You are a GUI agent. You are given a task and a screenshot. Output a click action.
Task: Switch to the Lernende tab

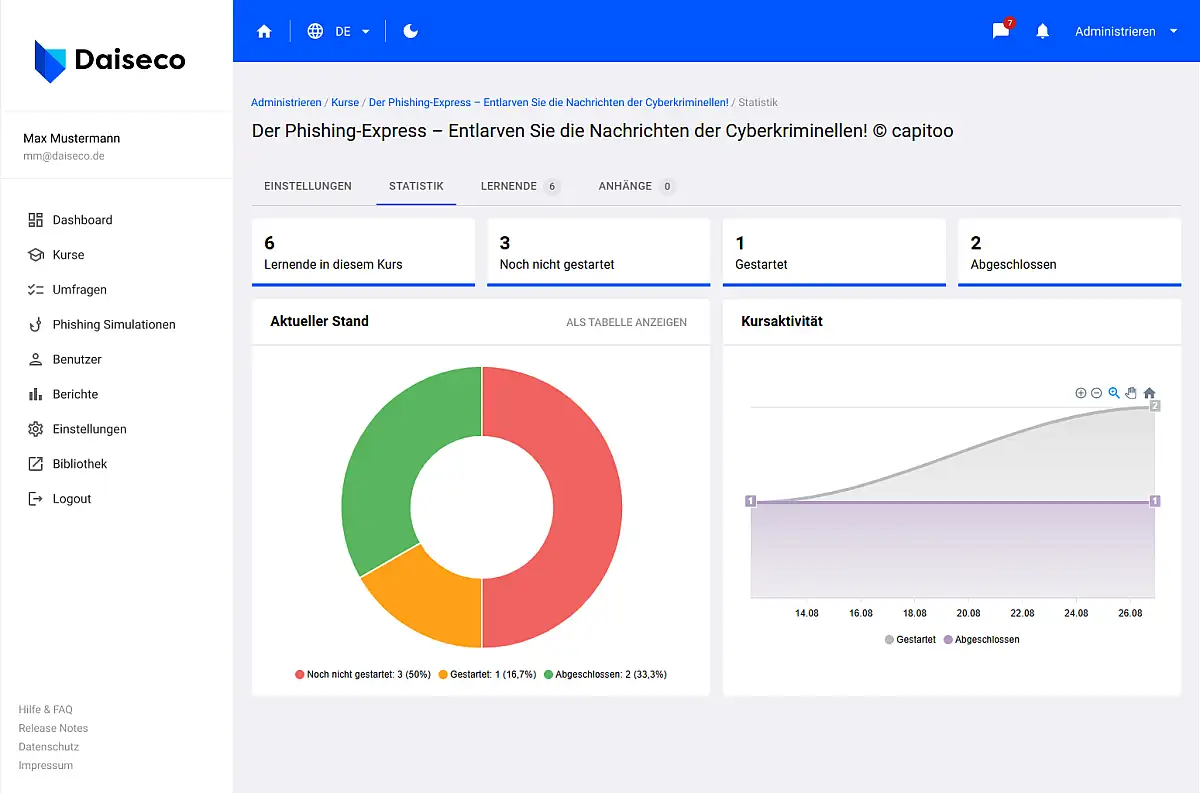point(518,186)
